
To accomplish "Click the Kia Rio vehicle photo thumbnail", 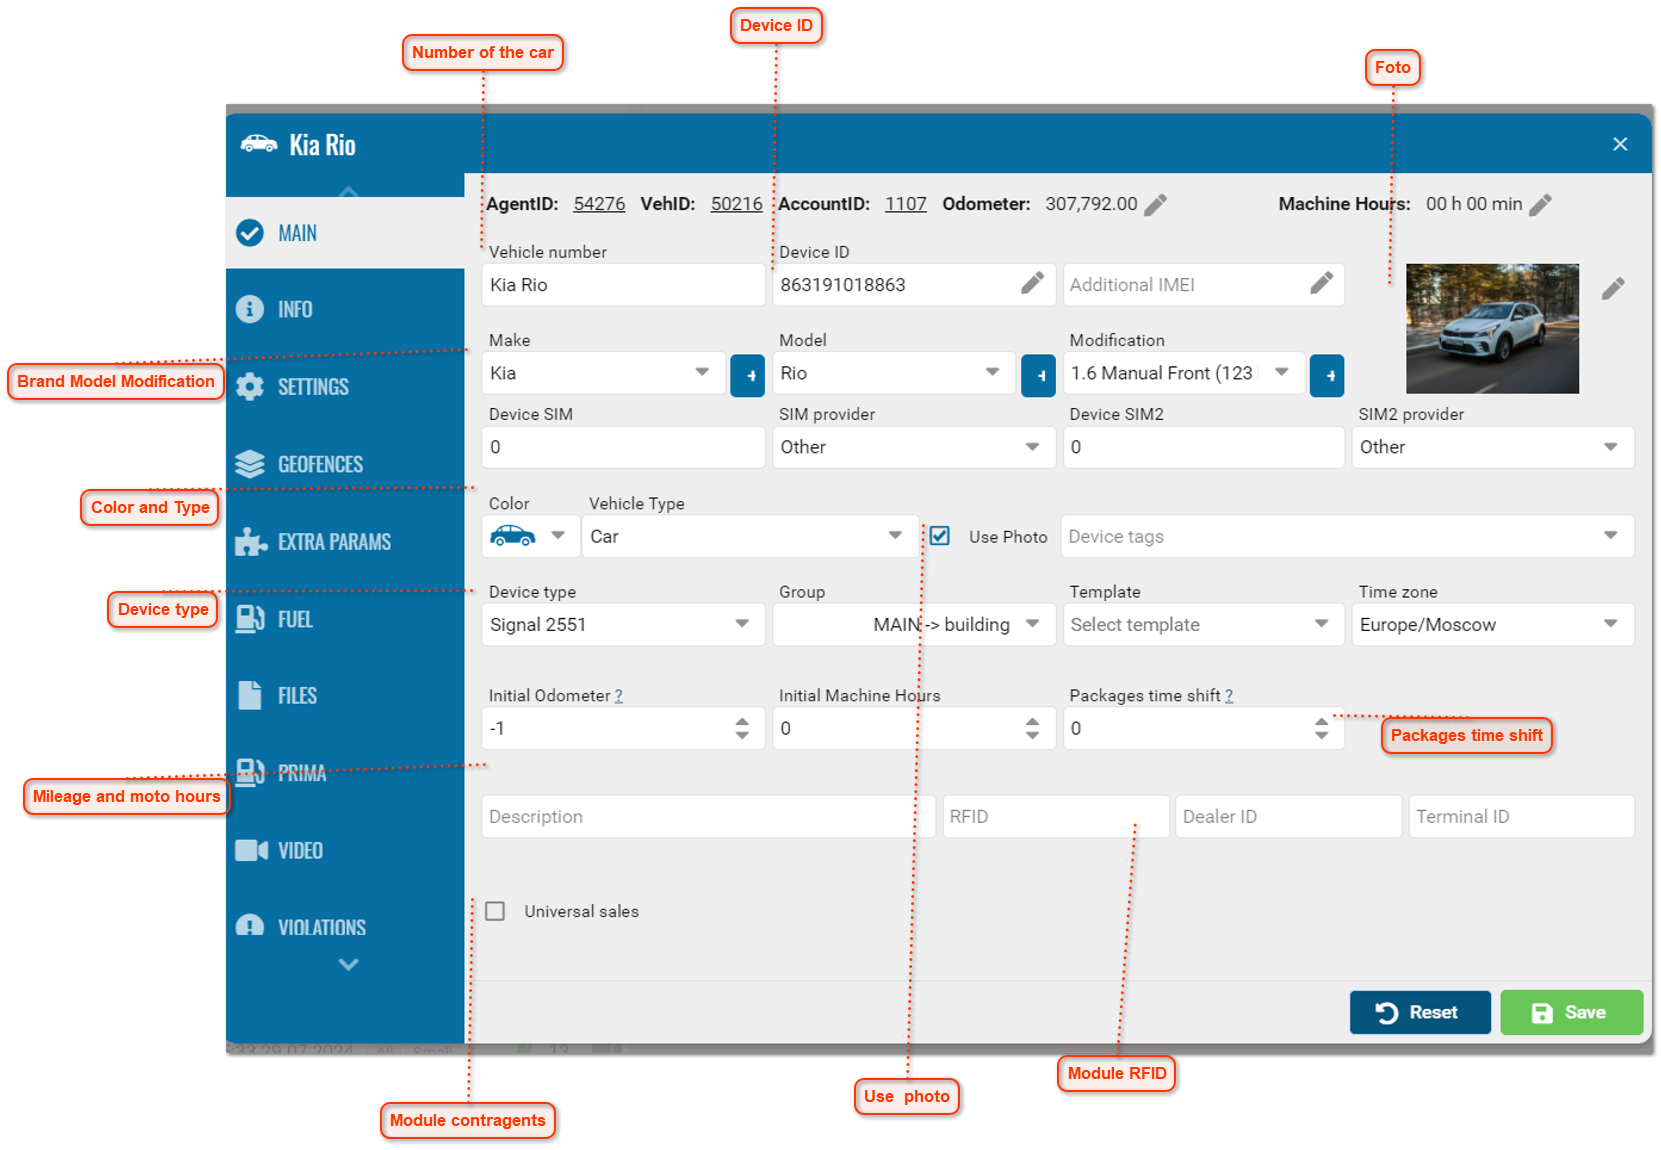I will (1492, 328).
